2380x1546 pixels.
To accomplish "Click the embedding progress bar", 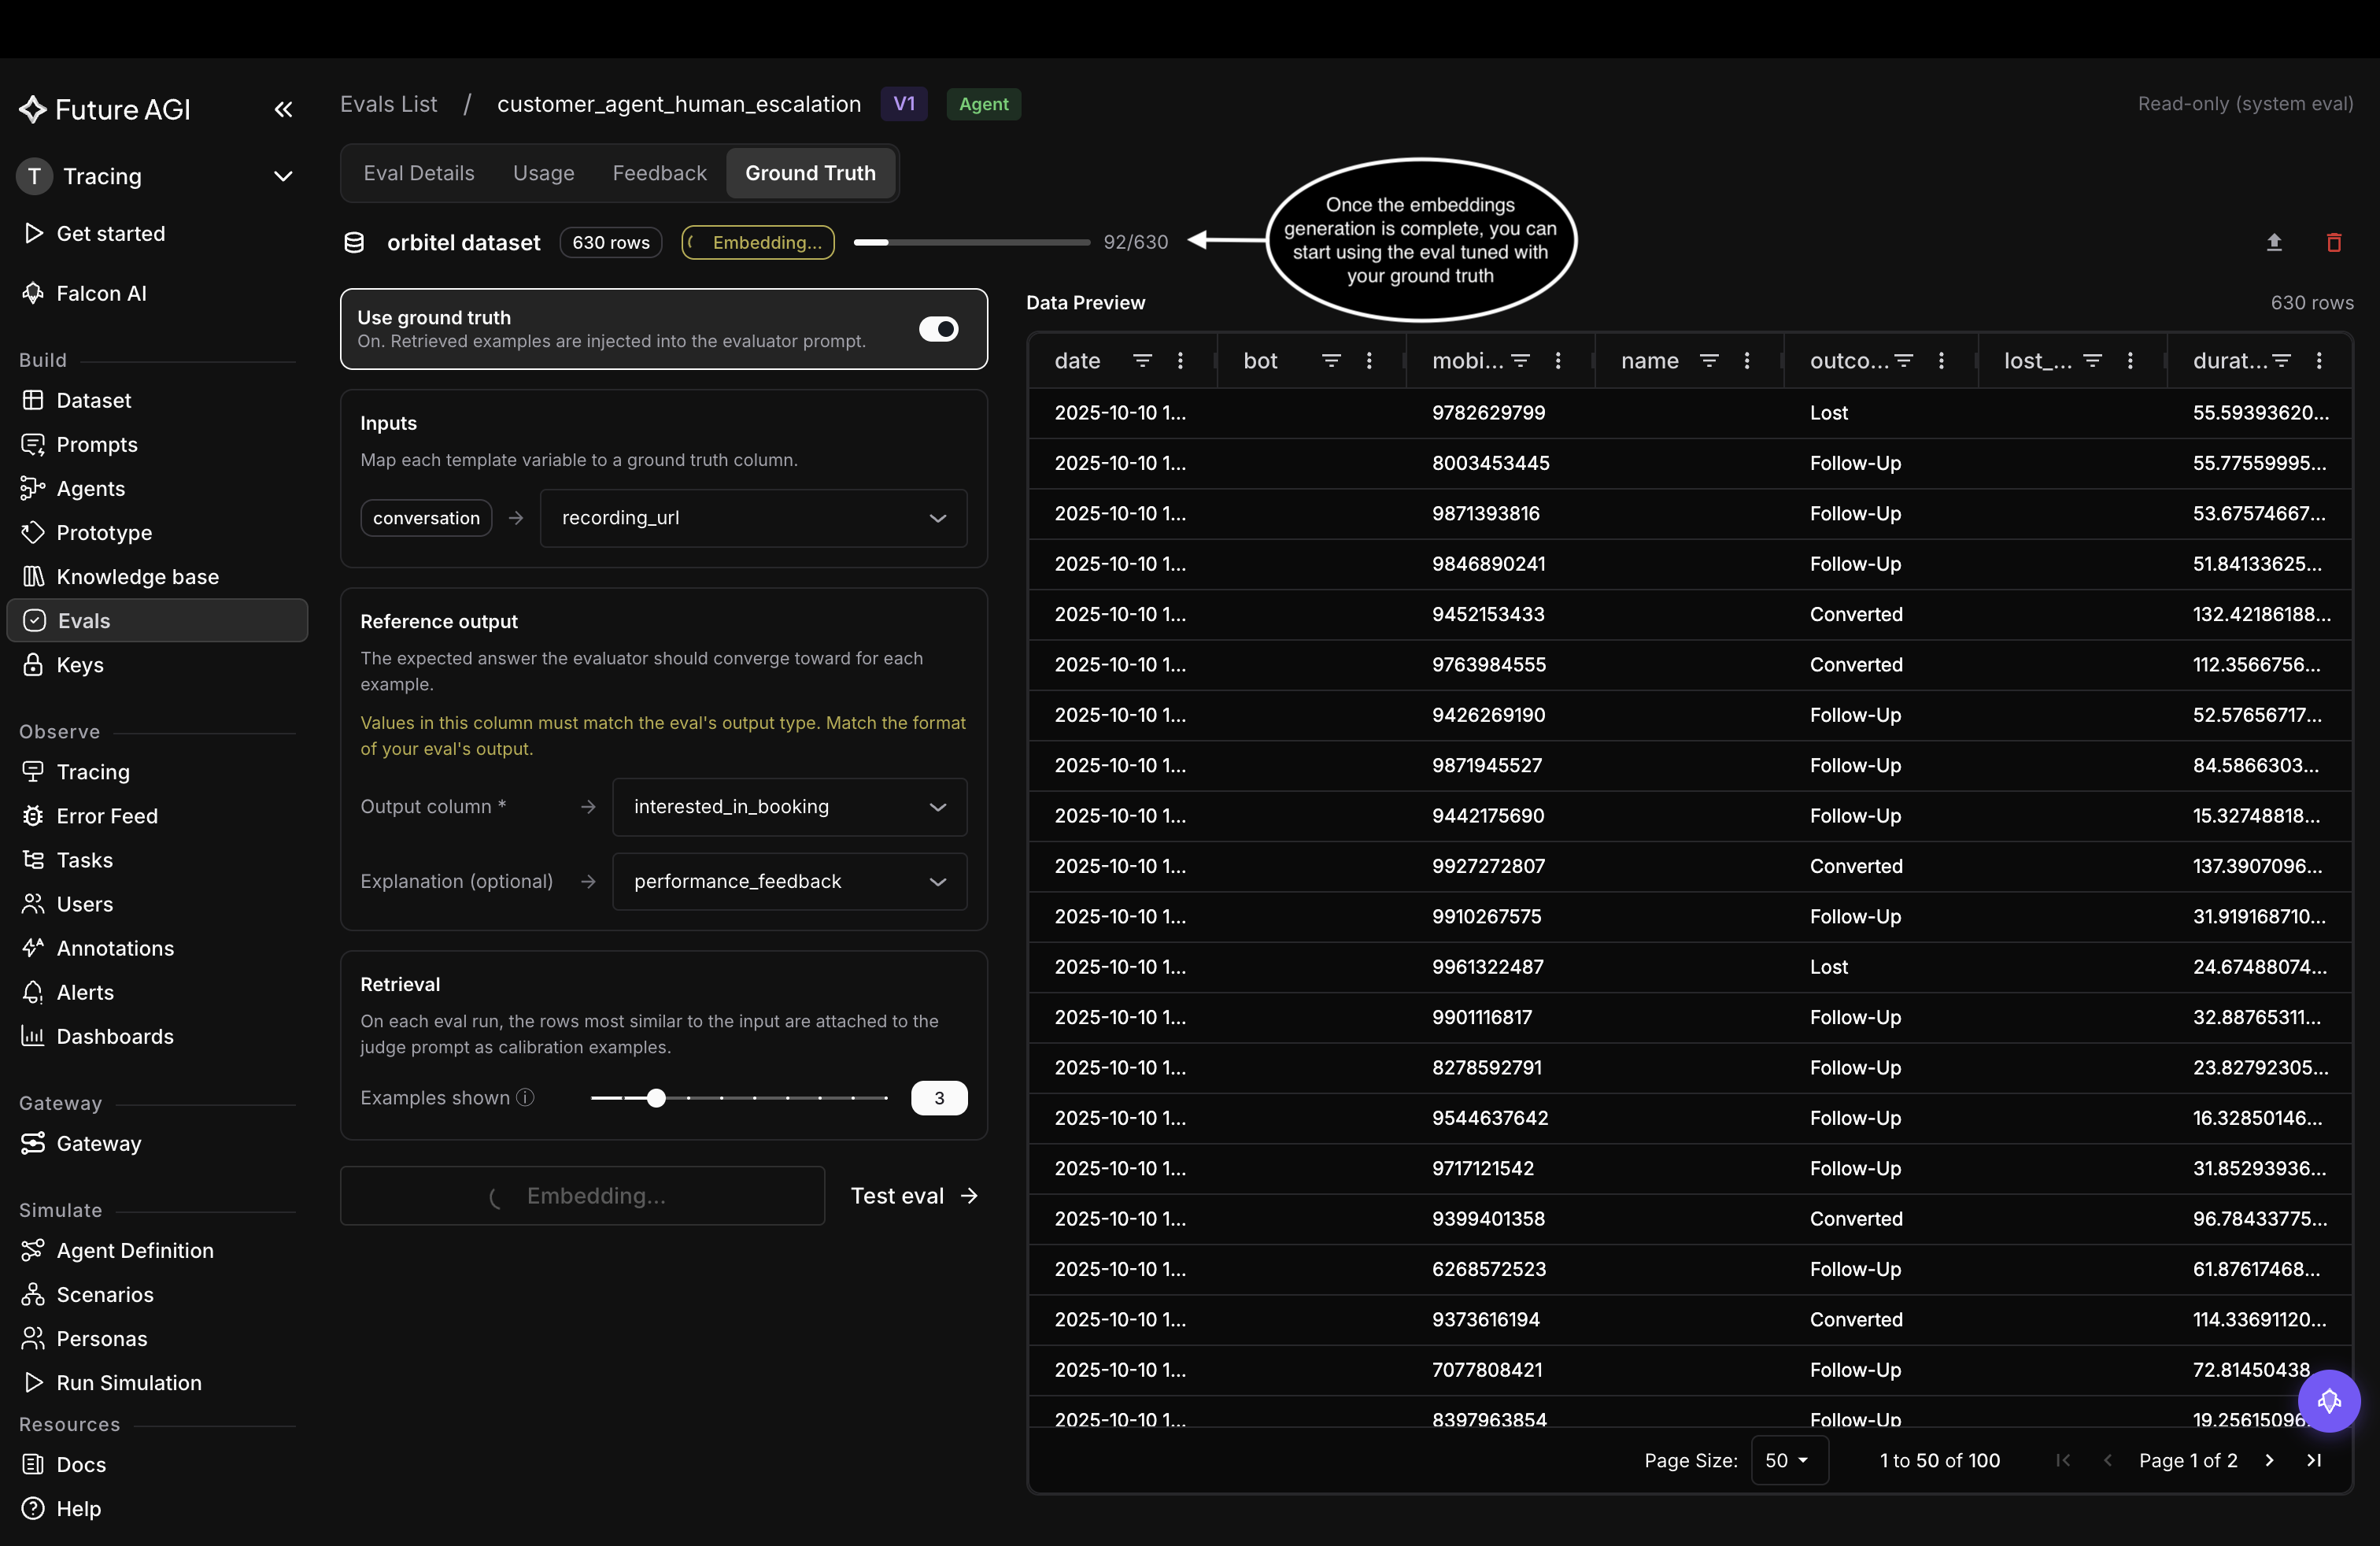I will pos(972,242).
